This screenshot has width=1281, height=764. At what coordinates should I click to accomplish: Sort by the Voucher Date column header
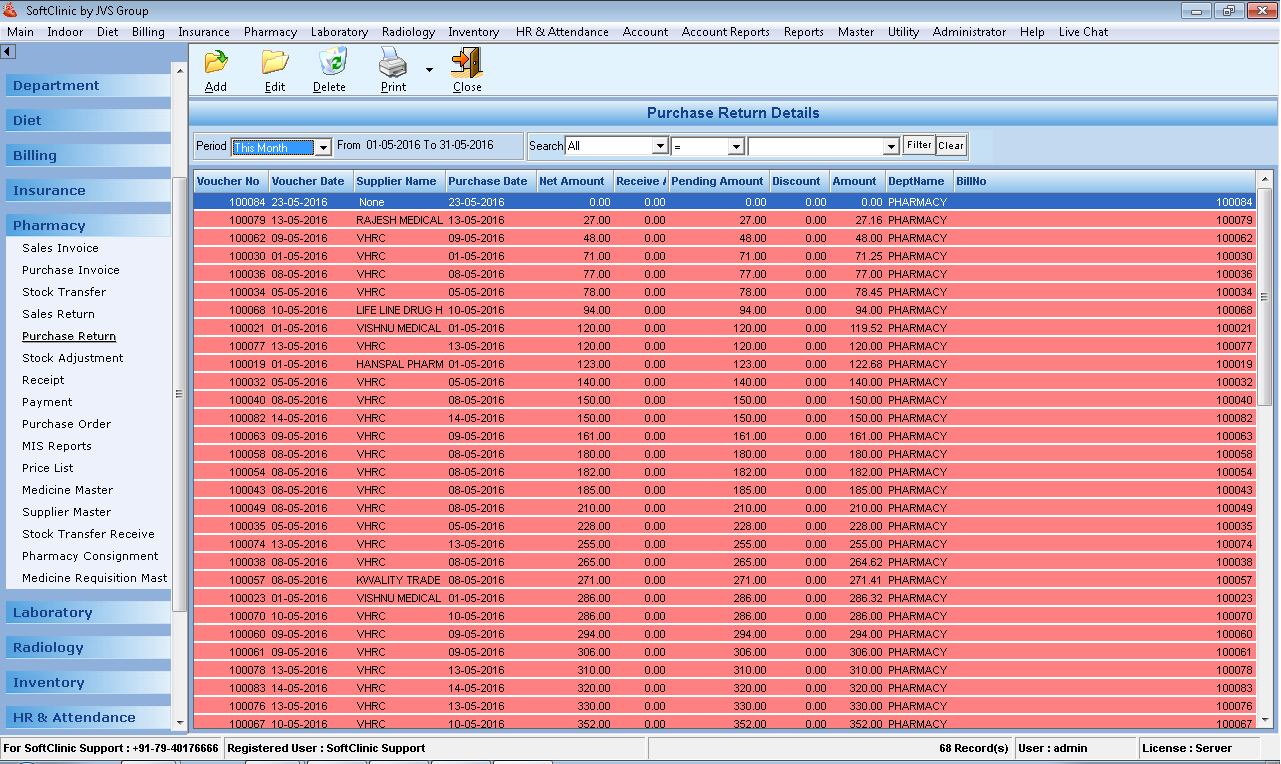point(308,181)
